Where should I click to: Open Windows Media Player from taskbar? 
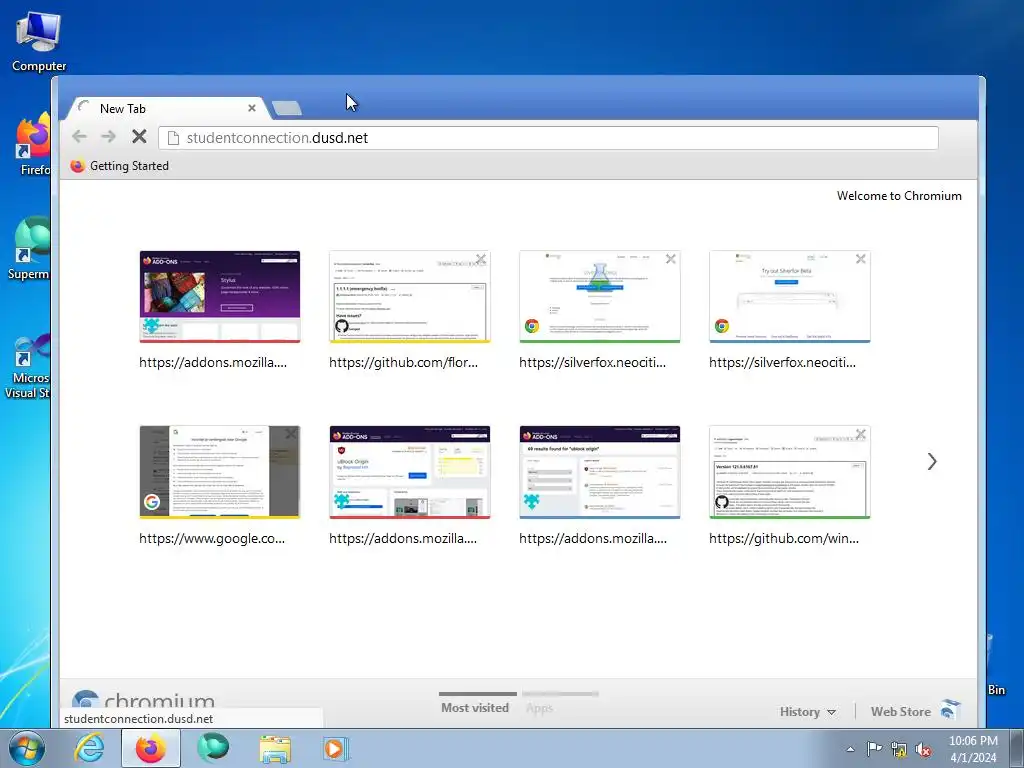(x=336, y=748)
